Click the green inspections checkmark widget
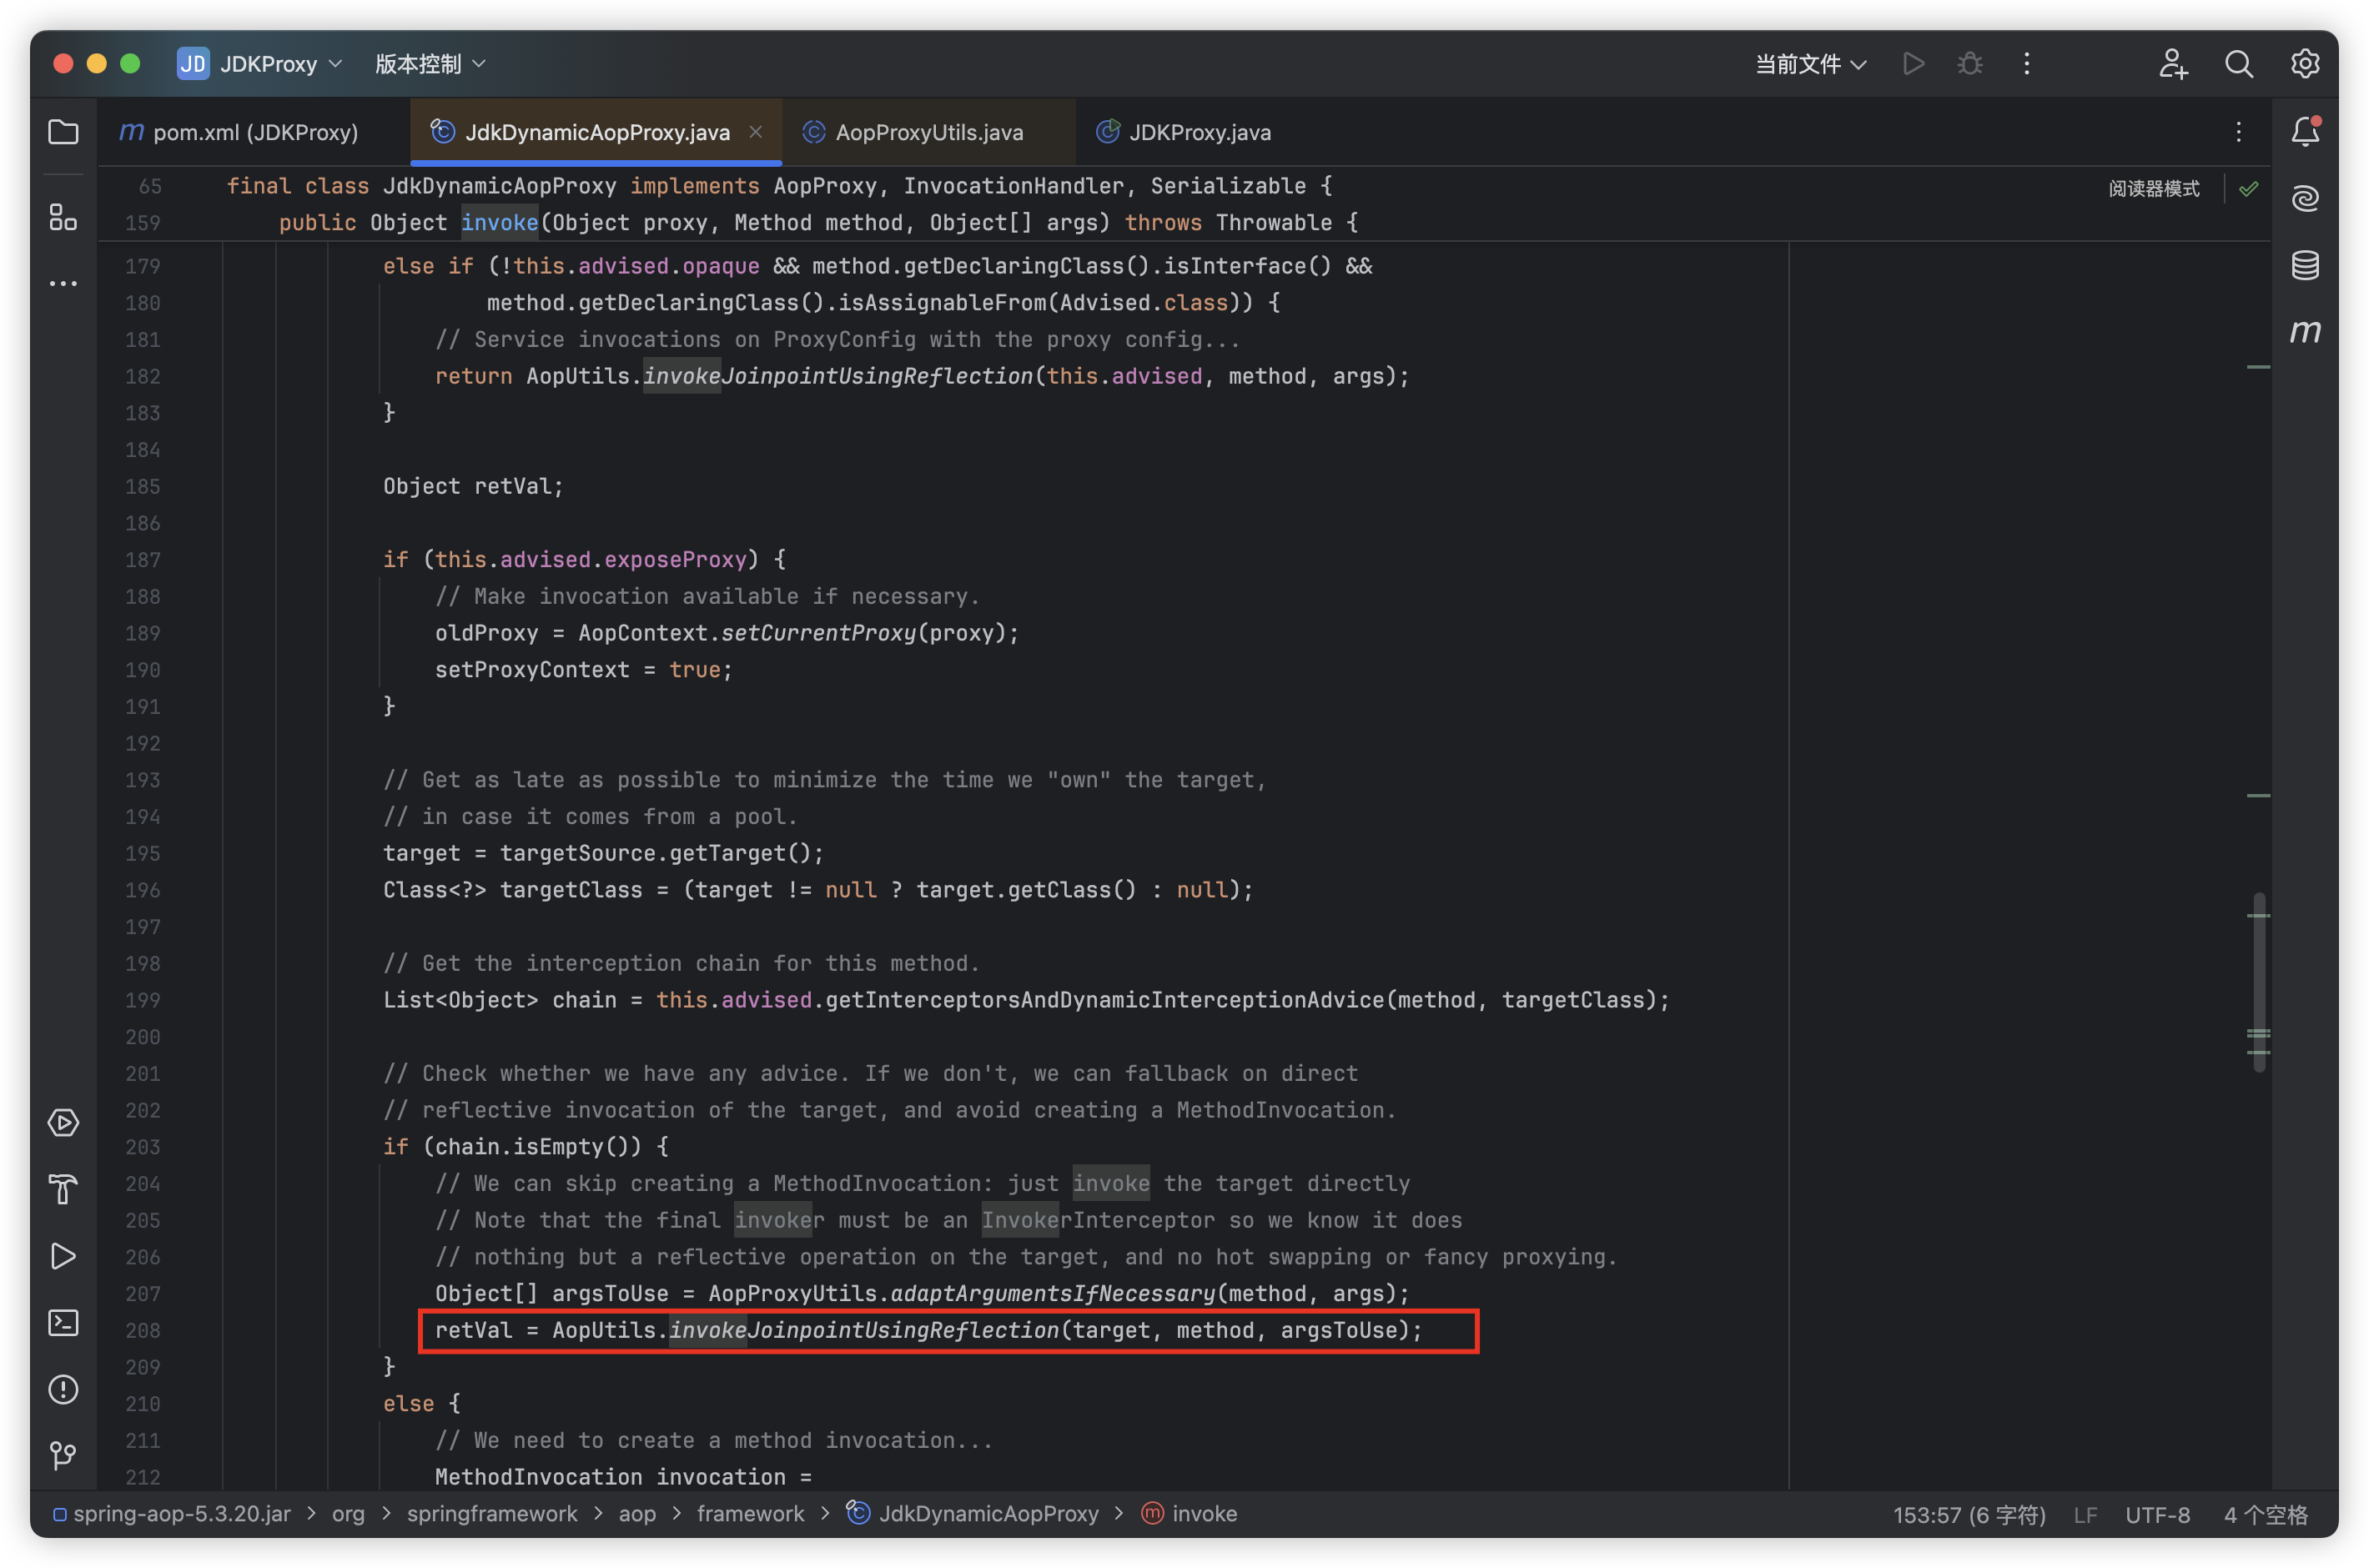Image resolution: width=2369 pixels, height=1568 pixels. [x=2249, y=188]
